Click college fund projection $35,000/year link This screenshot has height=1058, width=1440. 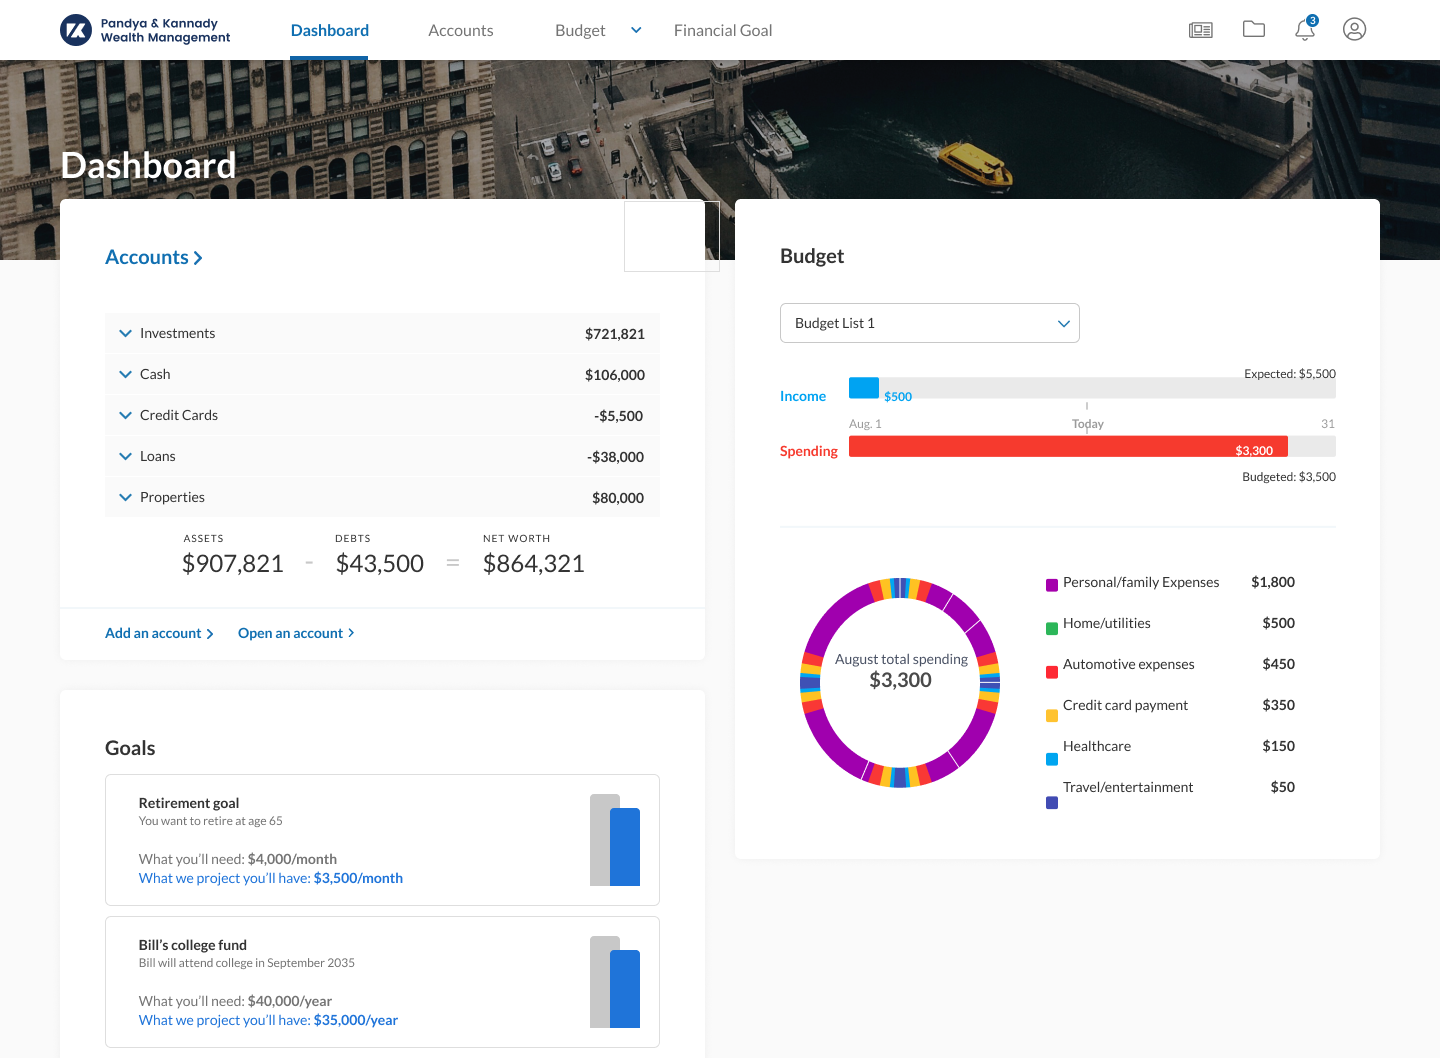click(268, 1020)
